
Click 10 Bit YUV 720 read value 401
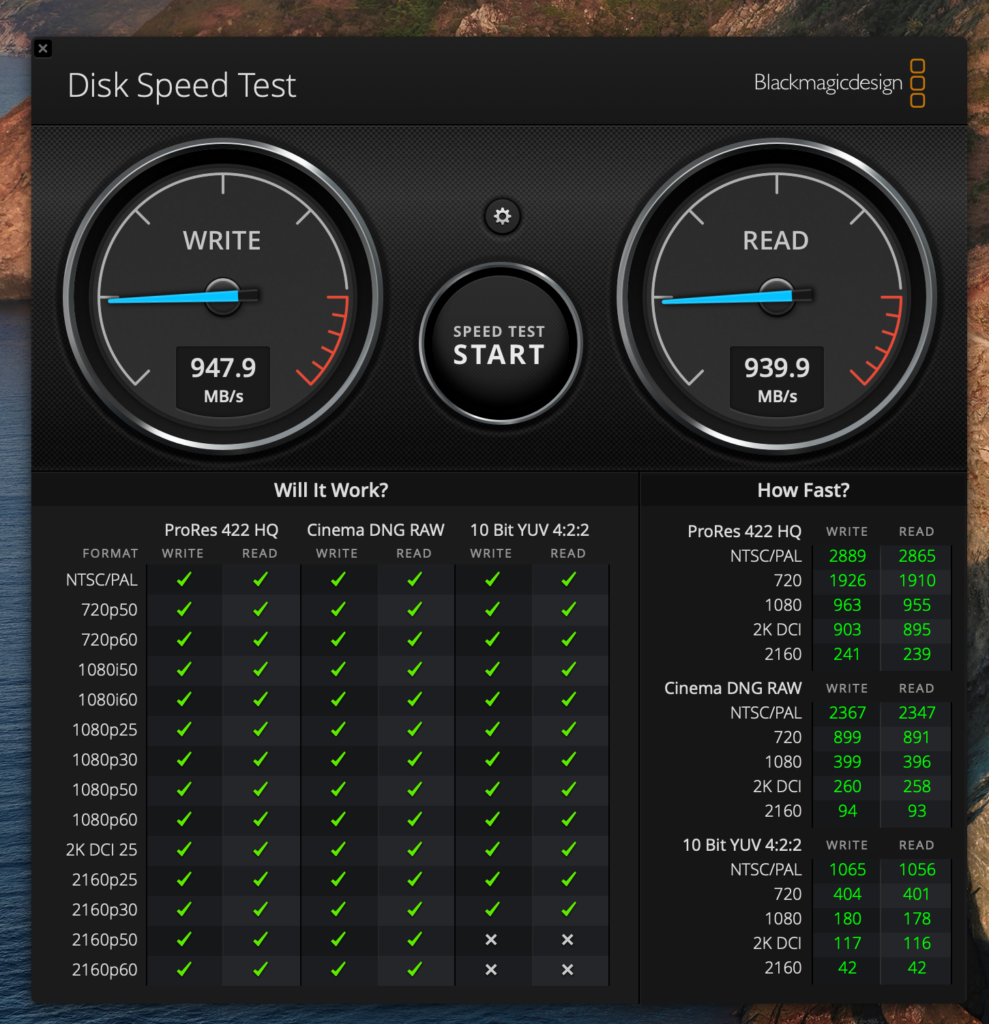(x=916, y=894)
